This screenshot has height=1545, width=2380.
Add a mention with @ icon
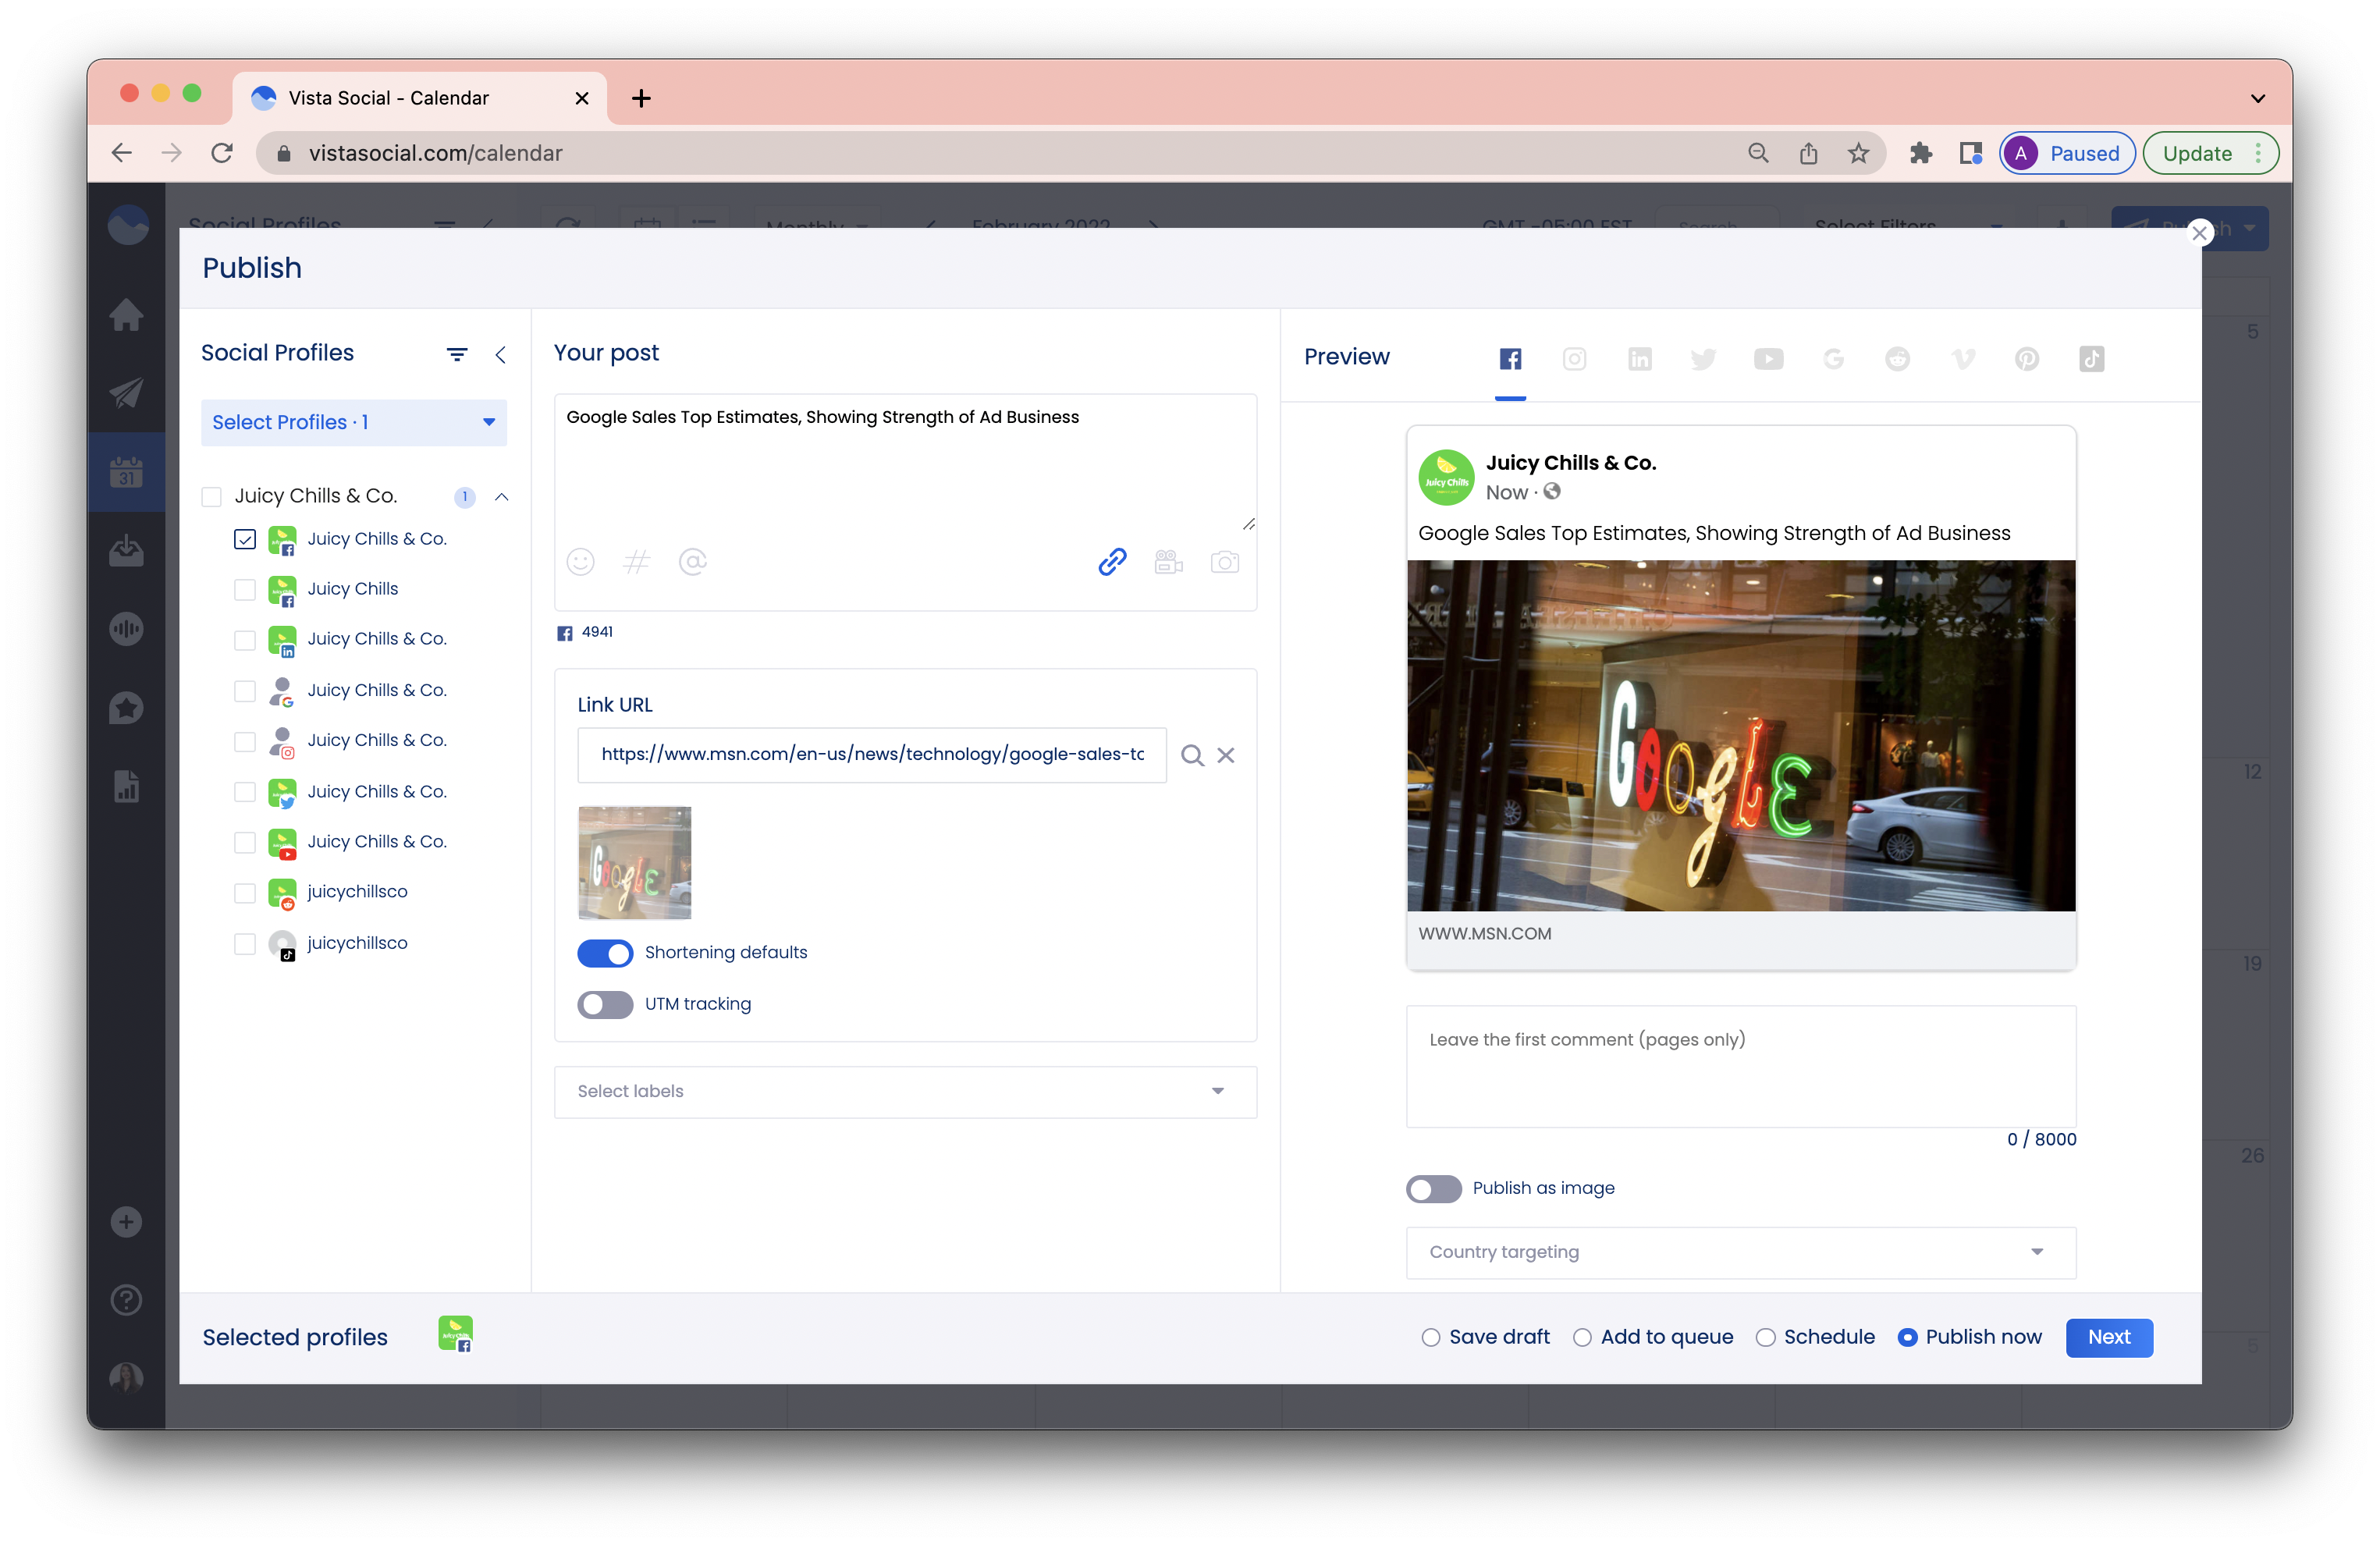point(692,562)
